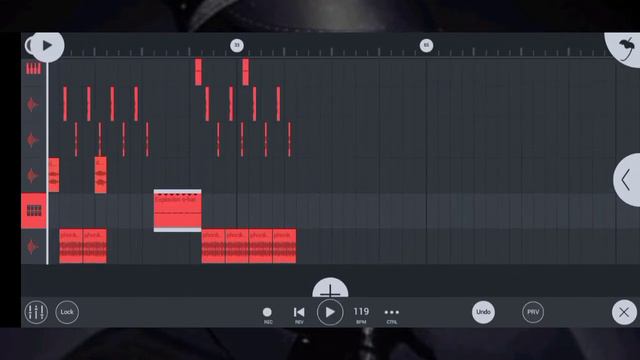
Task: Open the FL Studio fruit logo menu
Action: 625,48
